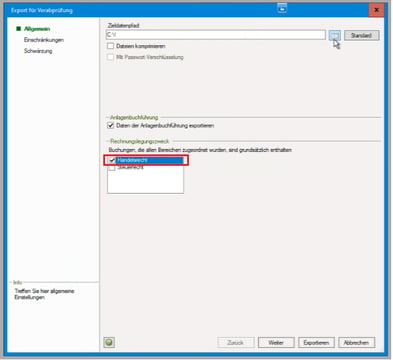The height and width of the screenshot is (360, 393).
Task: Open the Schwärzung section
Action: 38,51
